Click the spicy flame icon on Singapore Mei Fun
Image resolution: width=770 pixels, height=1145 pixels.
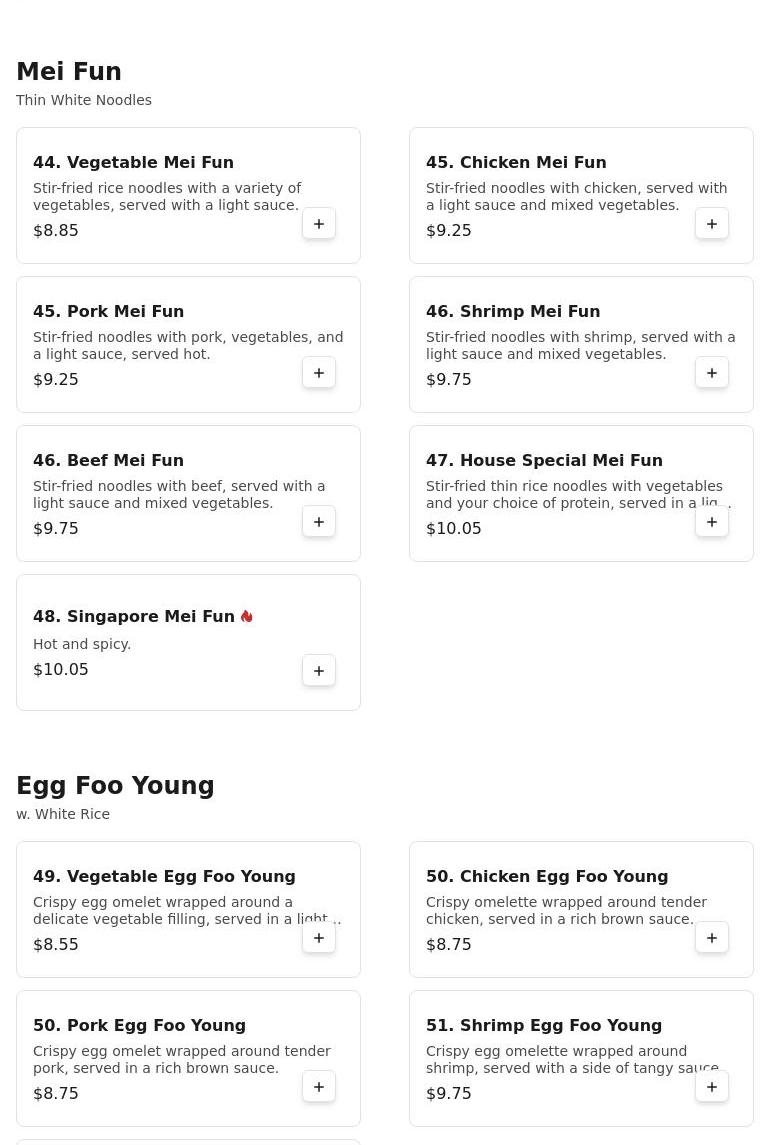pos(247,617)
